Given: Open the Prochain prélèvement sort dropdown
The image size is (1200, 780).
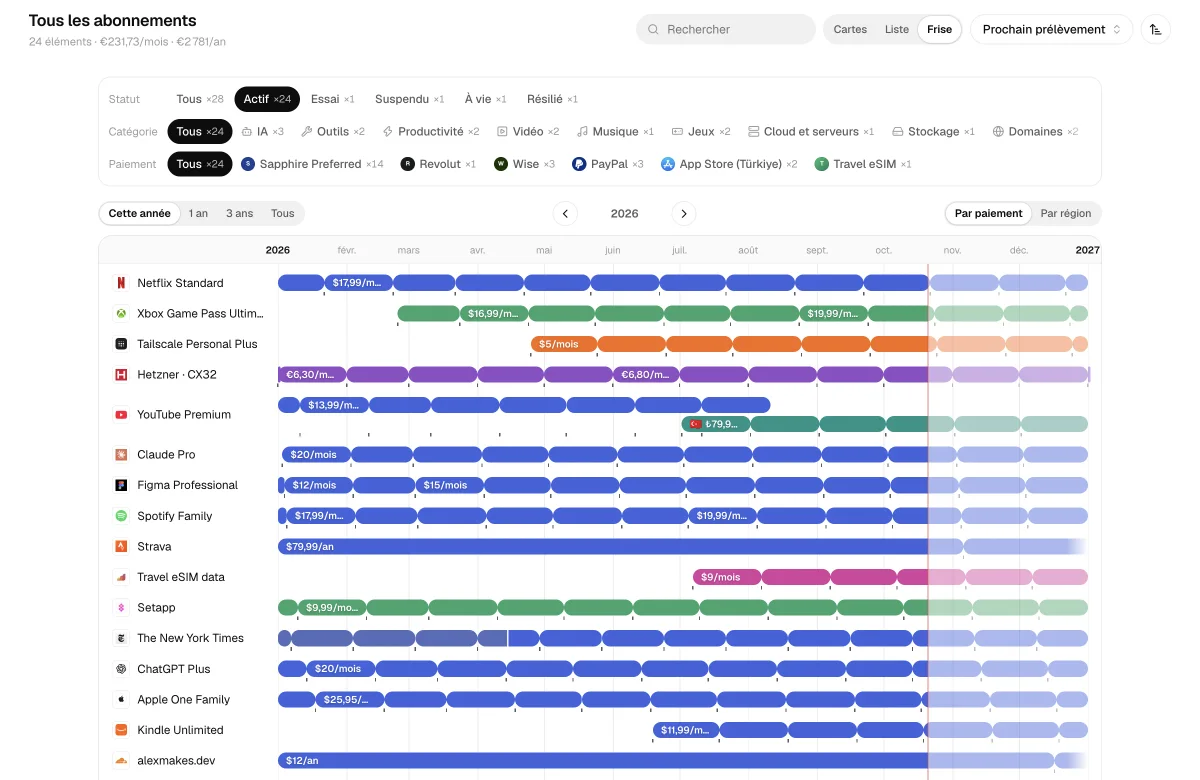Looking at the screenshot, I should pyautogui.click(x=1051, y=29).
